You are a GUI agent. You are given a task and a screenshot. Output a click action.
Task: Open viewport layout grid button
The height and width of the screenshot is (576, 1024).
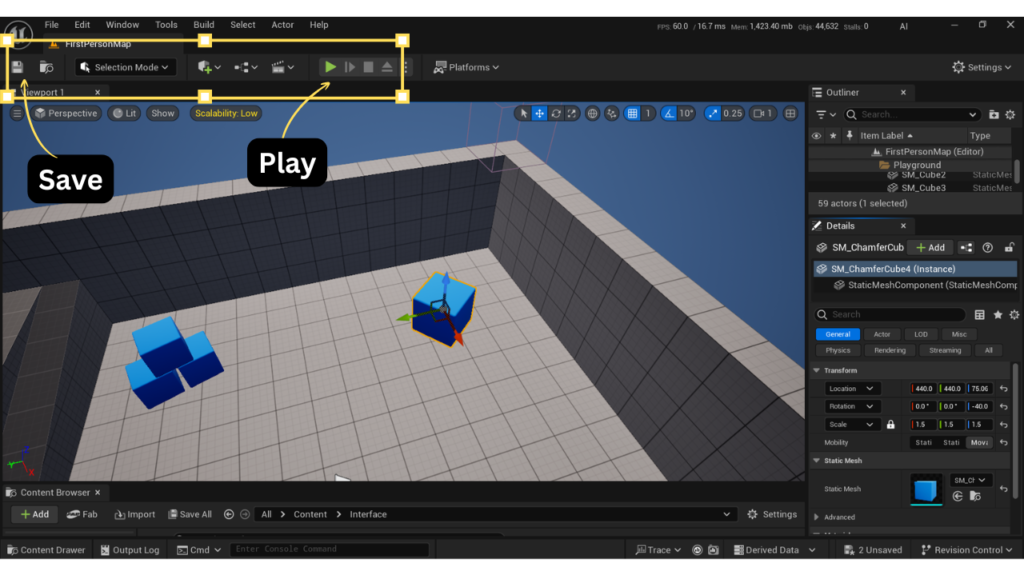point(790,114)
